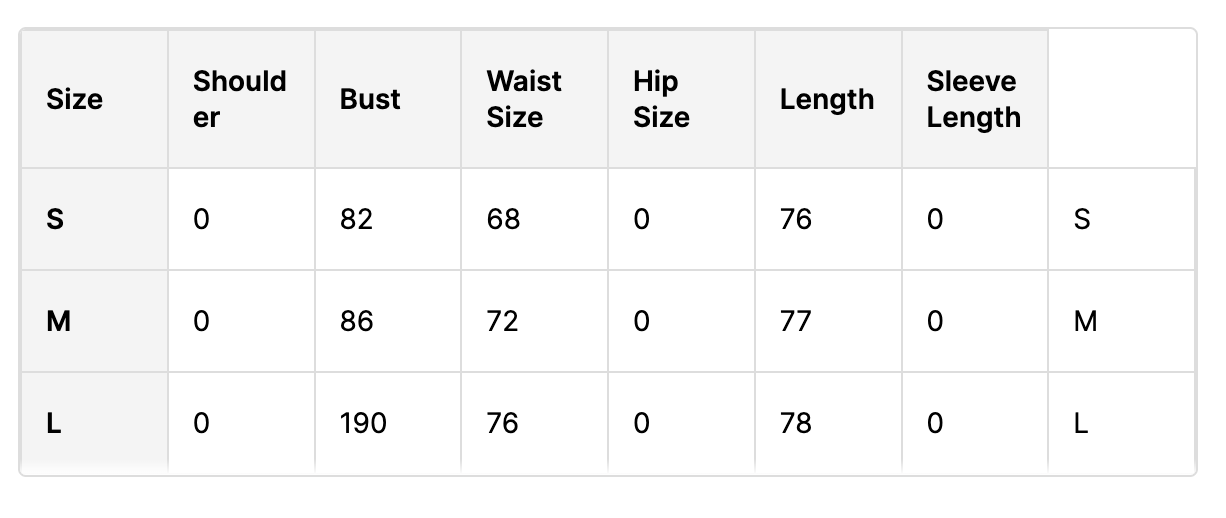
Task: Click the waist value 72
Action: (x=502, y=321)
